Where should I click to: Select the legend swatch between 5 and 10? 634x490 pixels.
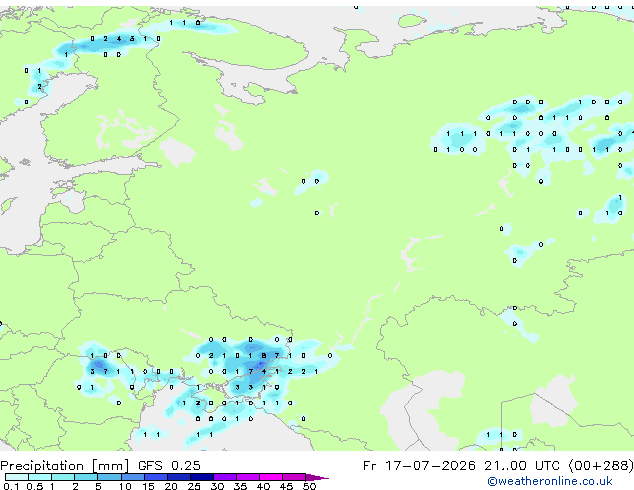pyautogui.click(x=109, y=477)
